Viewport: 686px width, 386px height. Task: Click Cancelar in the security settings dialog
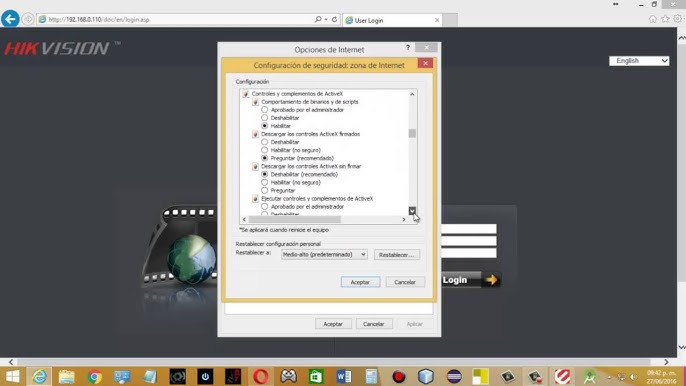[405, 282]
